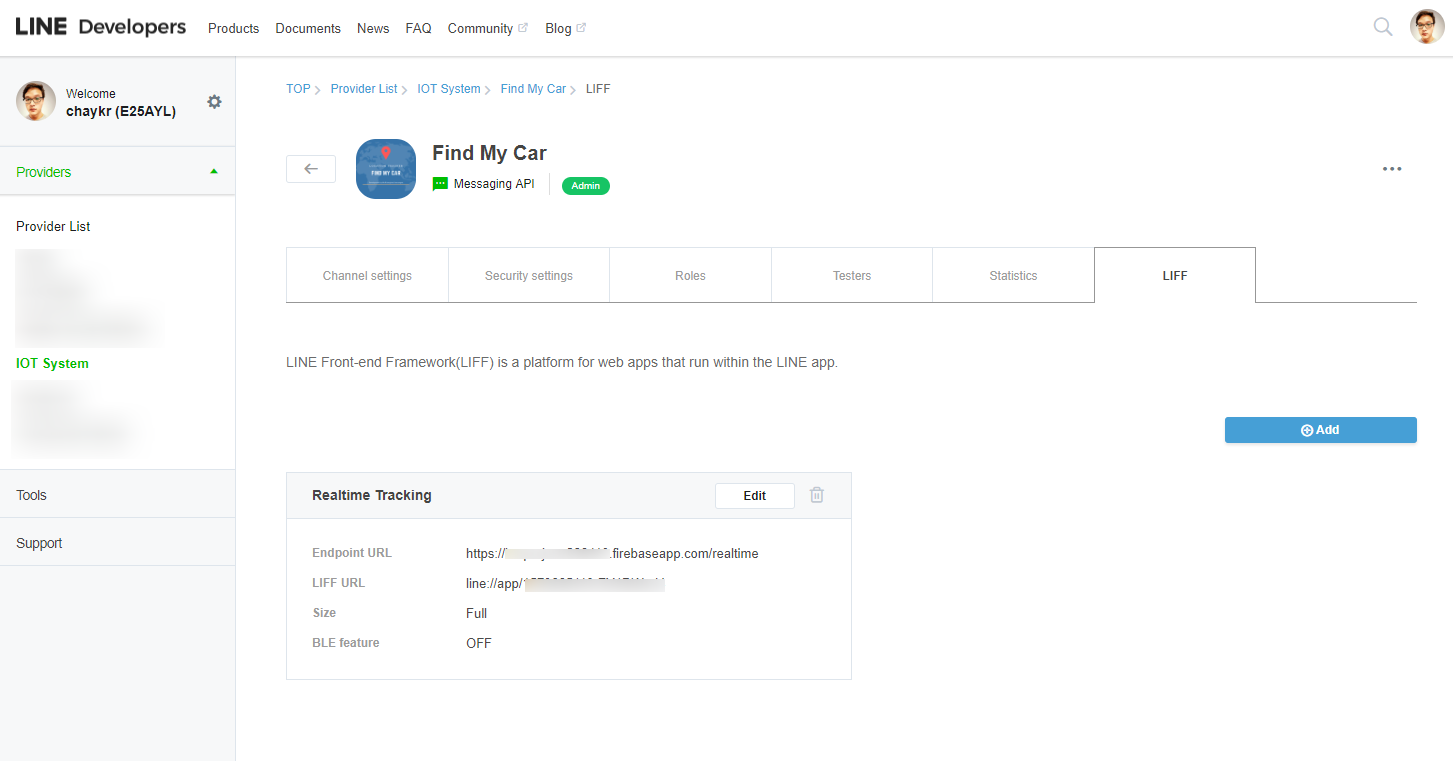
Task: Click the Provider List breadcrumb link
Action: pyautogui.click(x=364, y=89)
